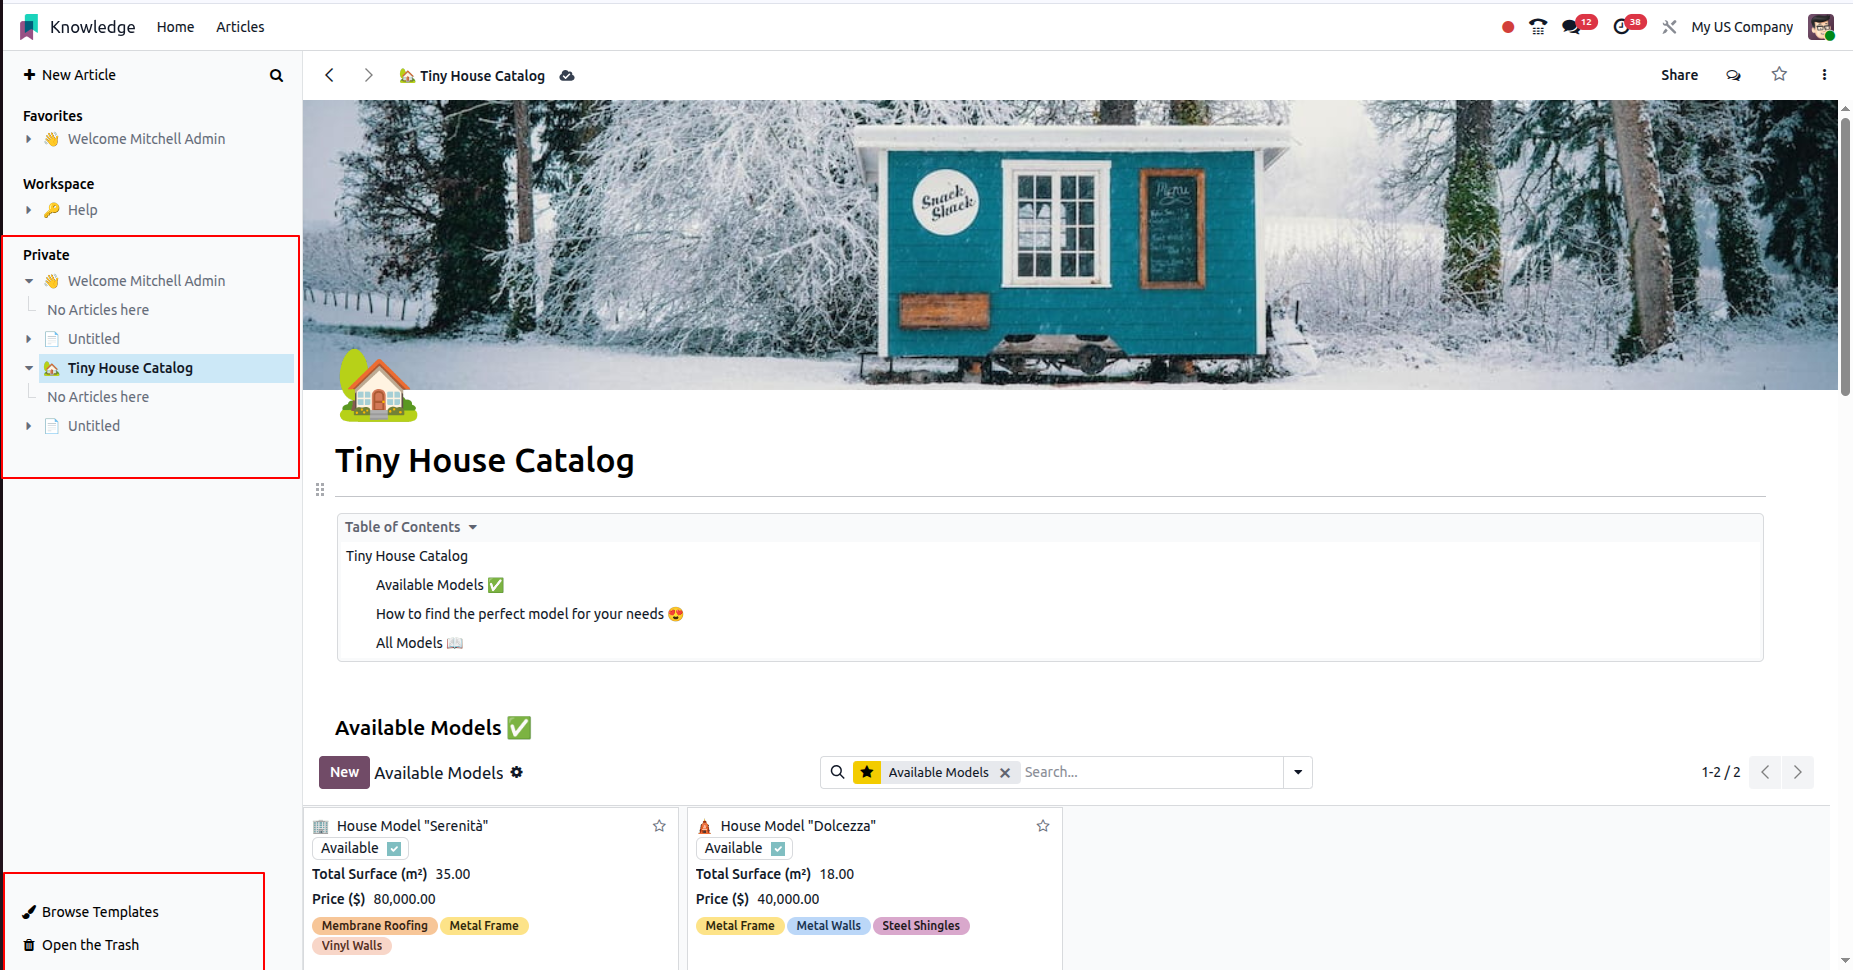Click the Tiny House Catalog cover image
1853x970 pixels.
(x=1070, y=245)
